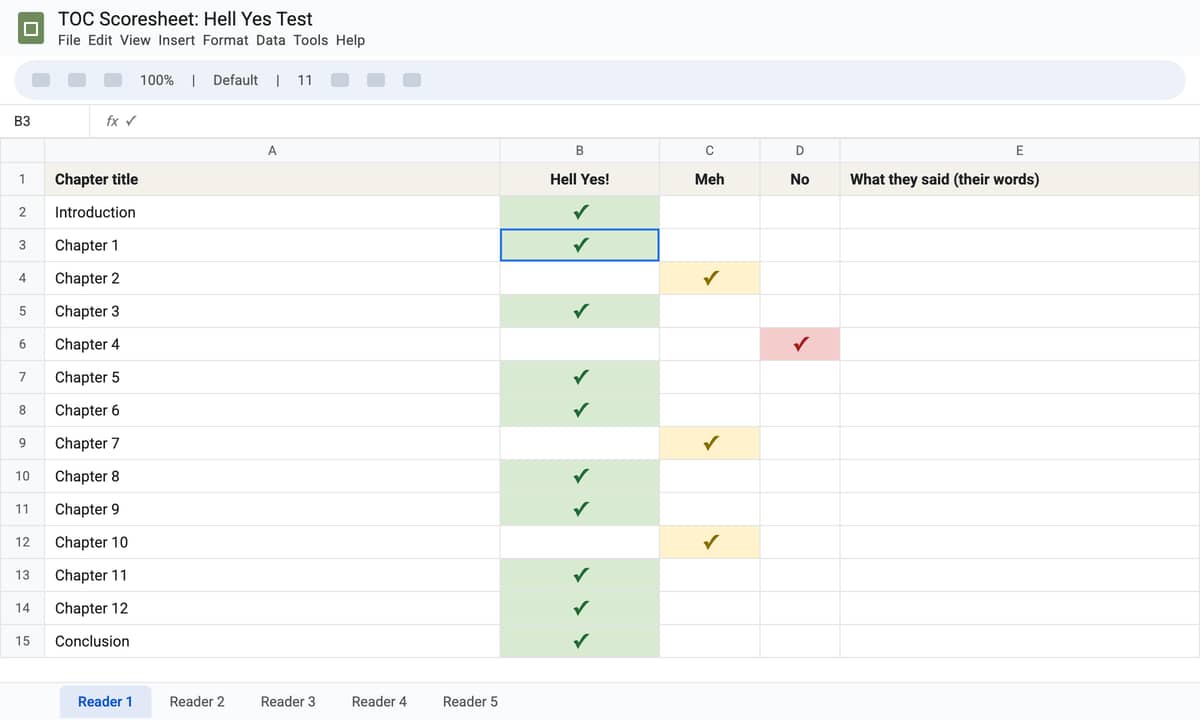Viewport: 1200px width, 720px height.
Task: Click the Chapter title header cell
Action: point(272,179)
